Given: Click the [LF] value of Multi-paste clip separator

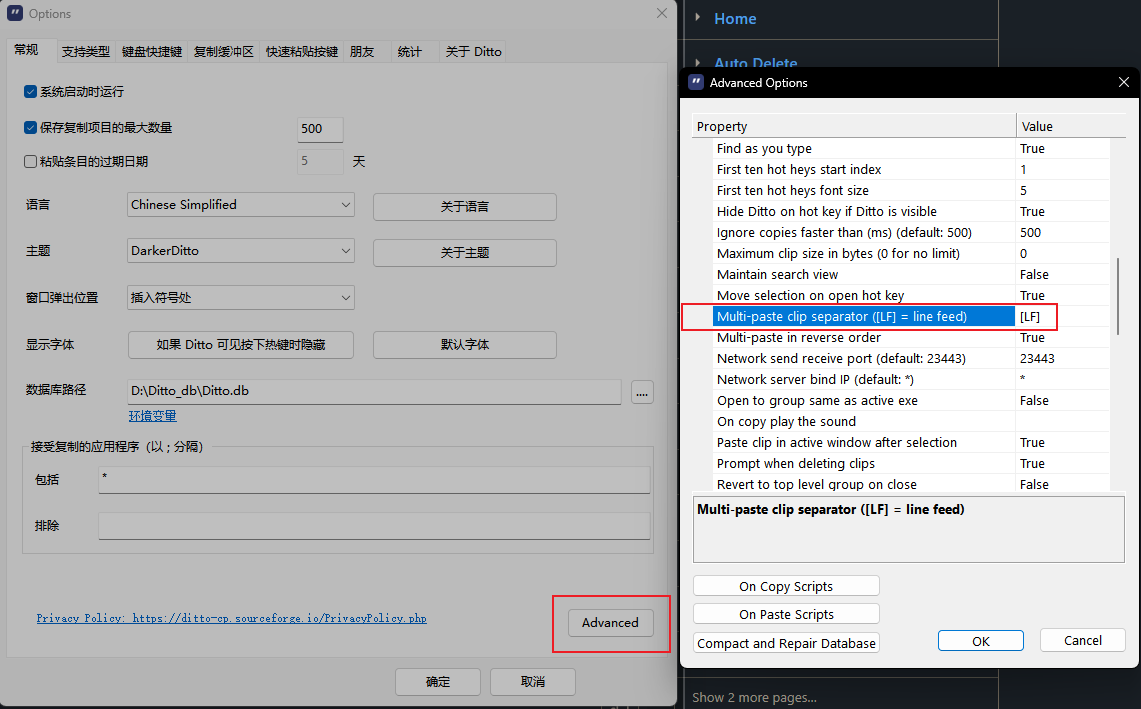Looking at the screenshot, I should (x=1030, y=317).
